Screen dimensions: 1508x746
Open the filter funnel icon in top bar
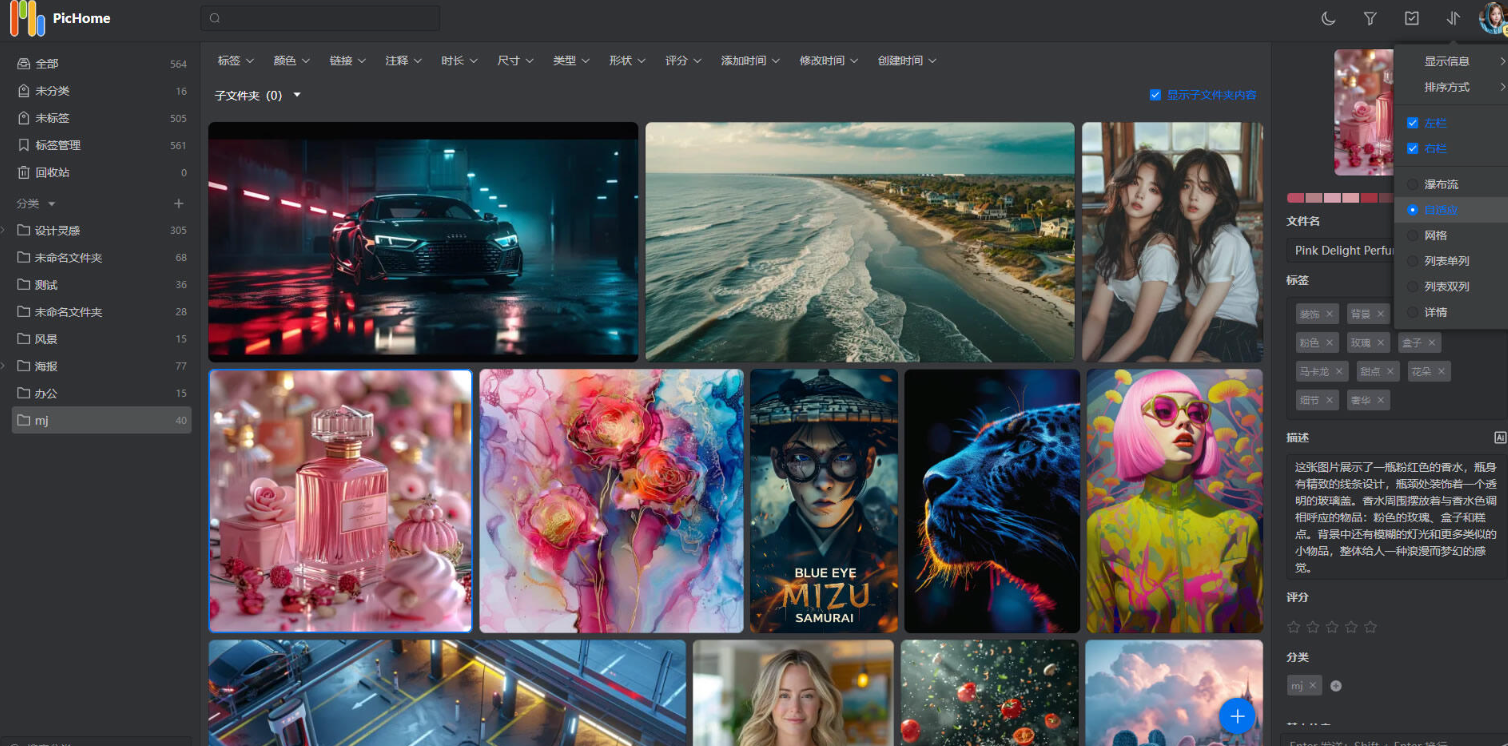tap(1370, 18)
